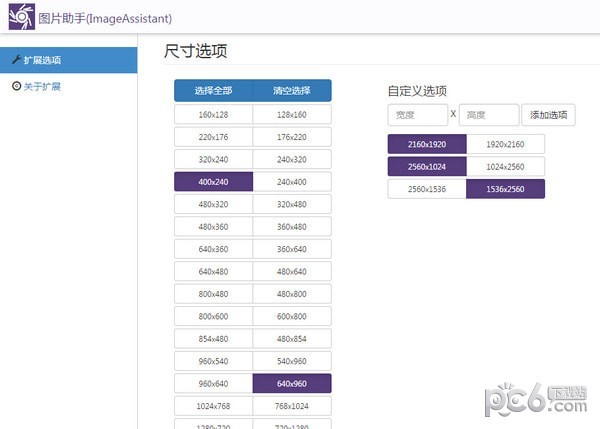
Task: Deselect the custom 2160x1920 option
Action: [x=427, y=144]
